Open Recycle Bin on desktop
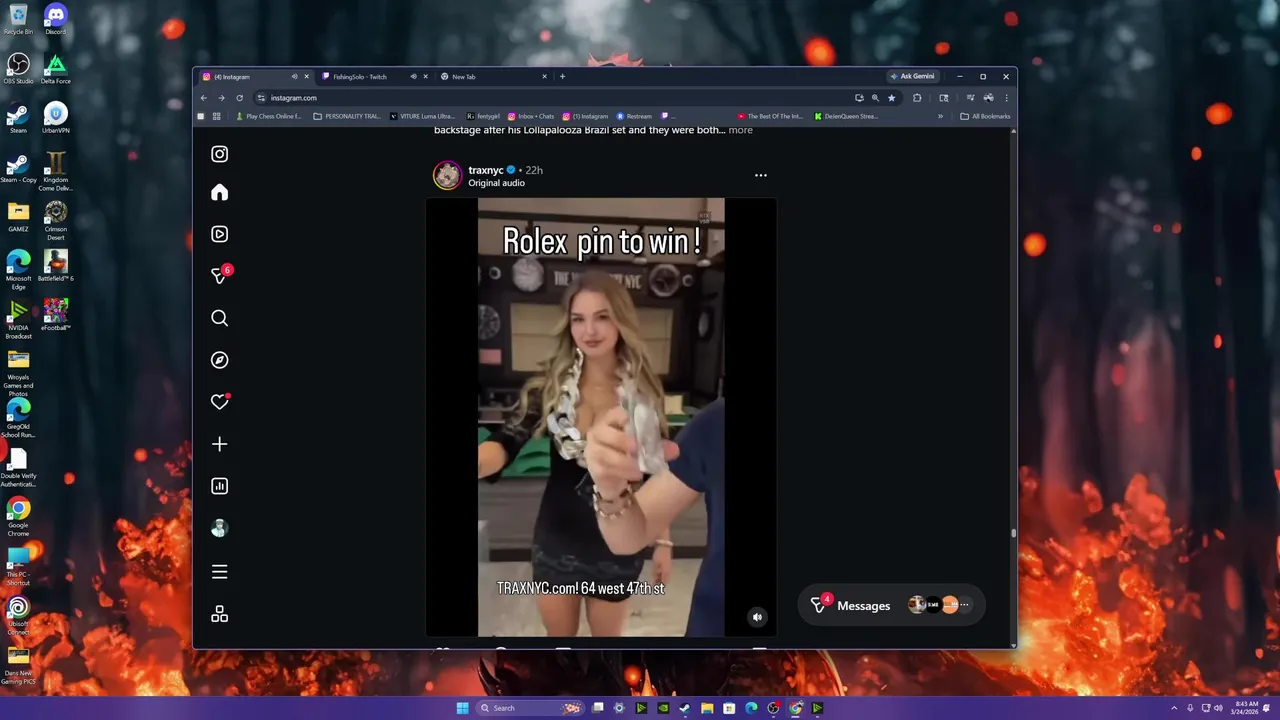The width and height of the screenshot is (1280, 720). pyautogui.click(x=18, y=19)
